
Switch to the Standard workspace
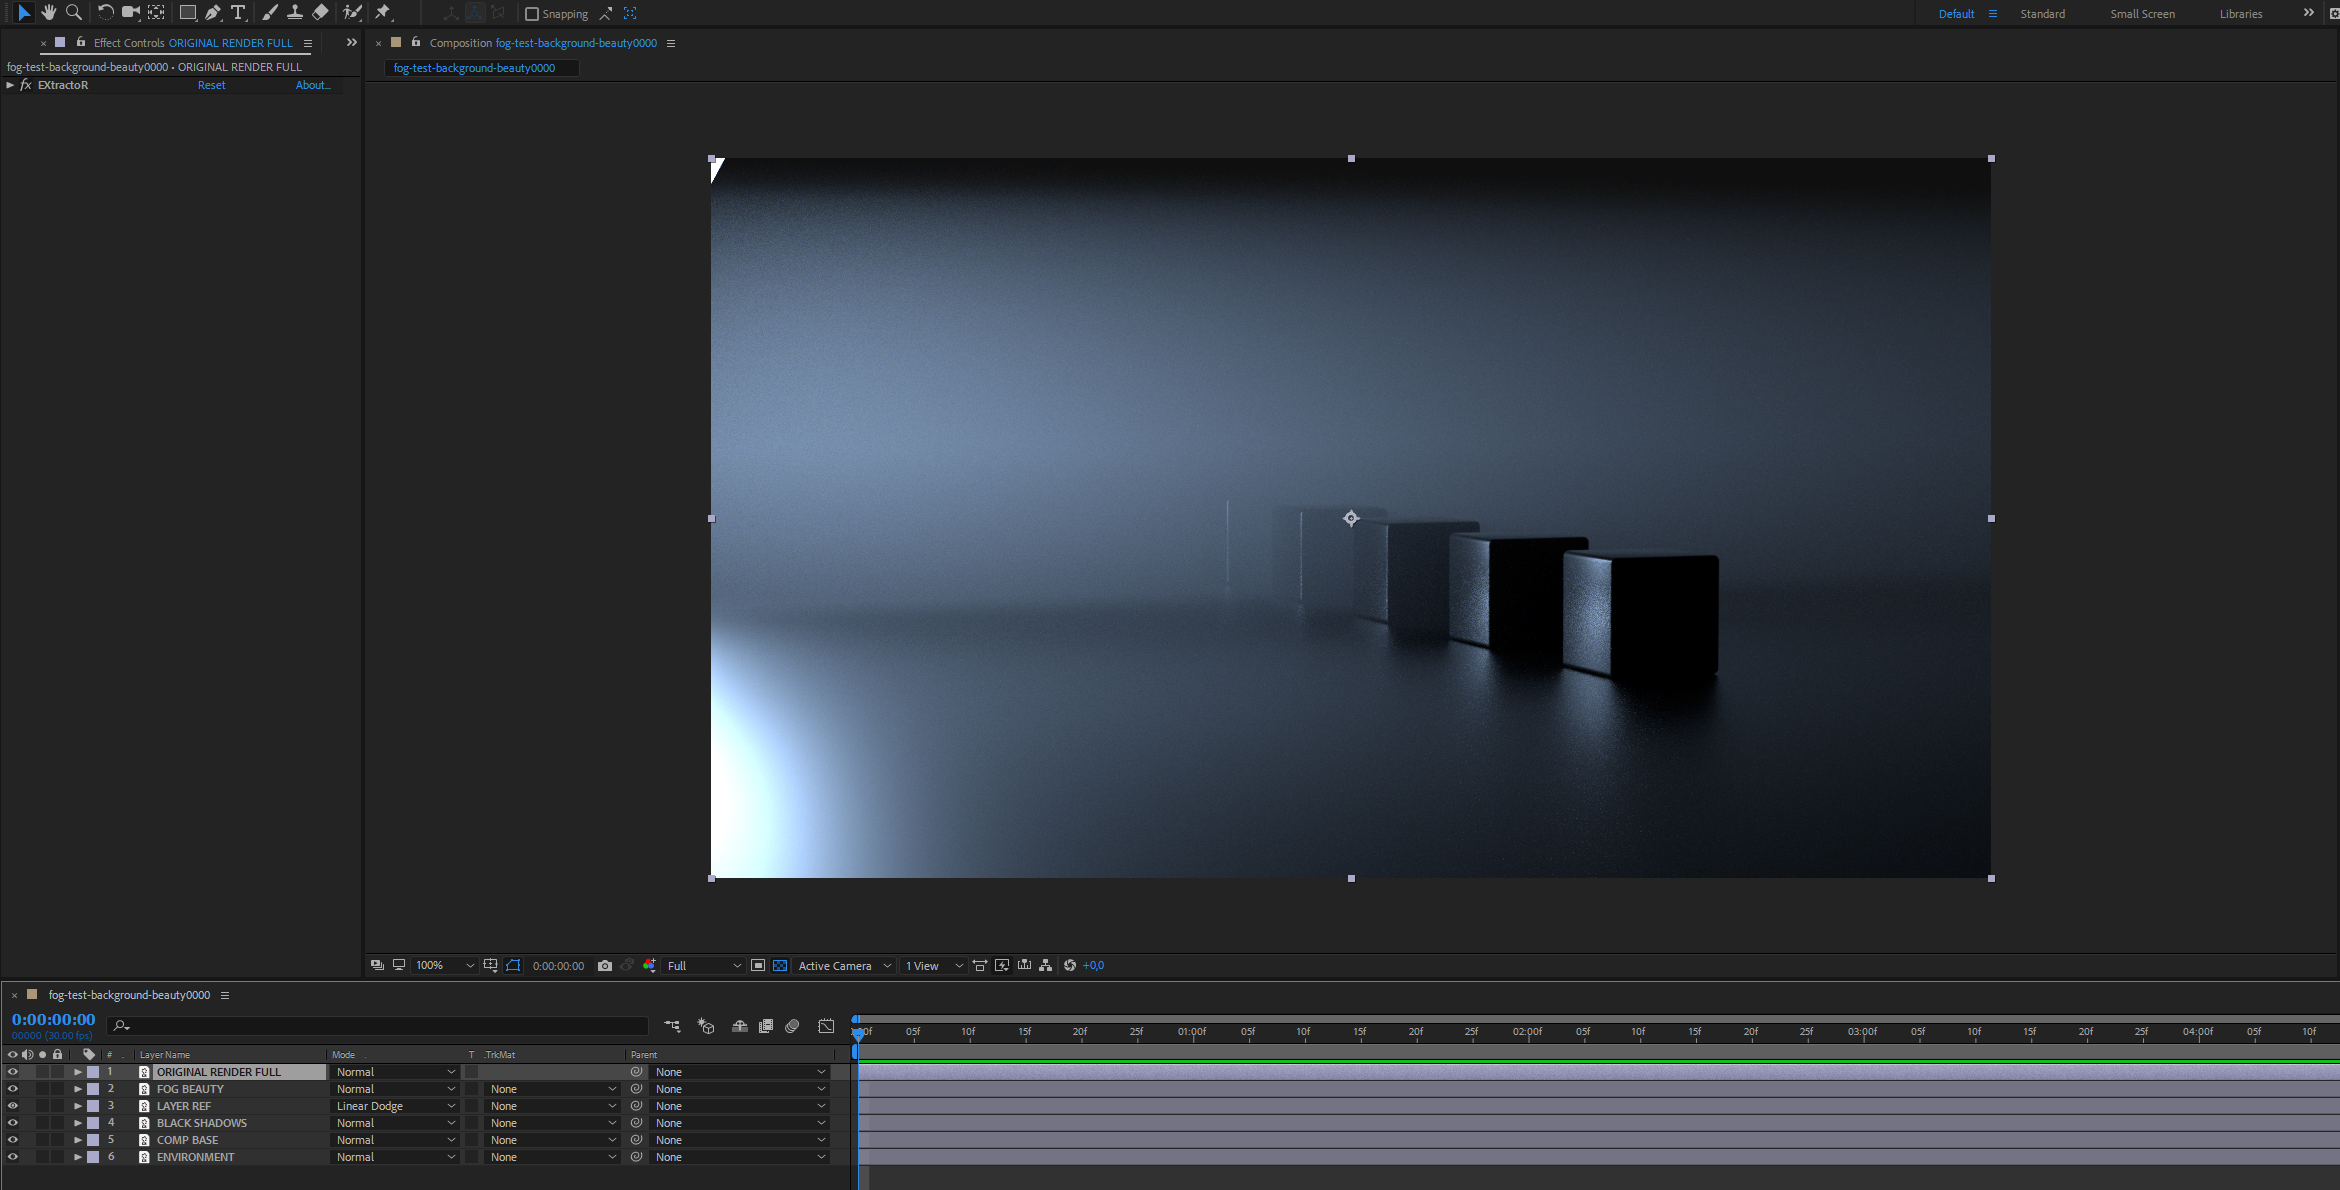[2042, 14]
